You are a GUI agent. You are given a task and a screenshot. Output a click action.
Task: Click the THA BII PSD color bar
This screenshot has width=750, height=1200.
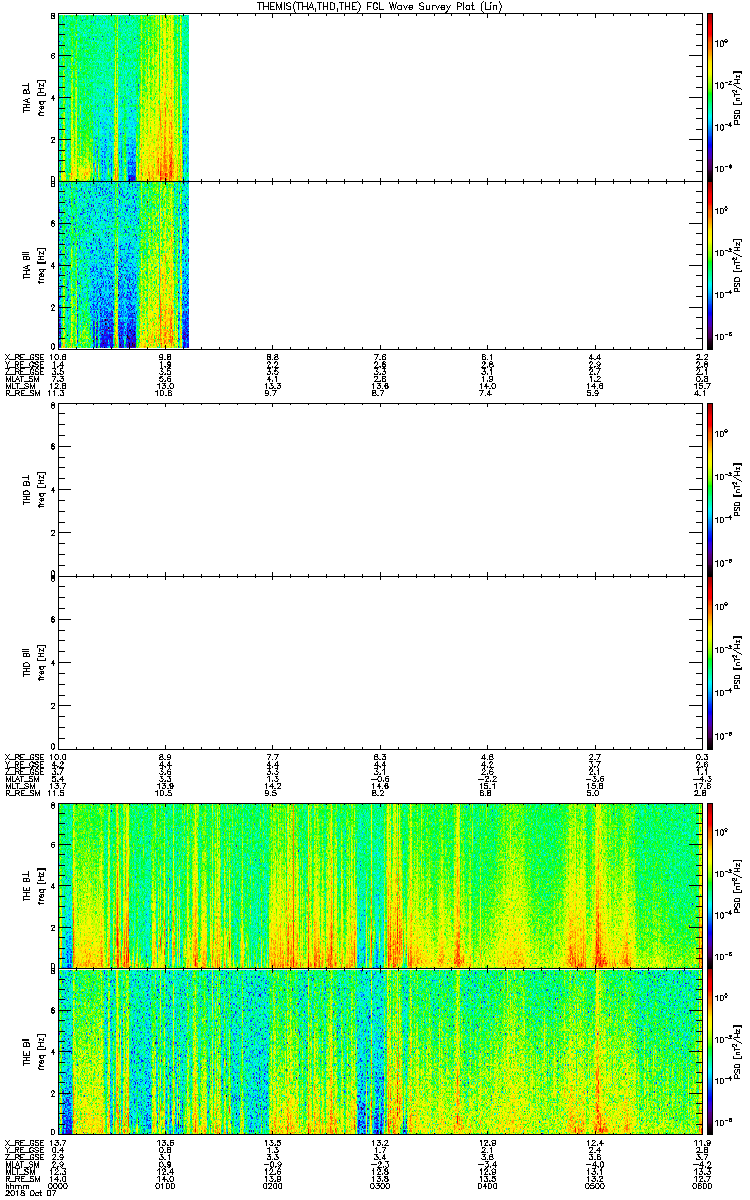pos(710,264)
